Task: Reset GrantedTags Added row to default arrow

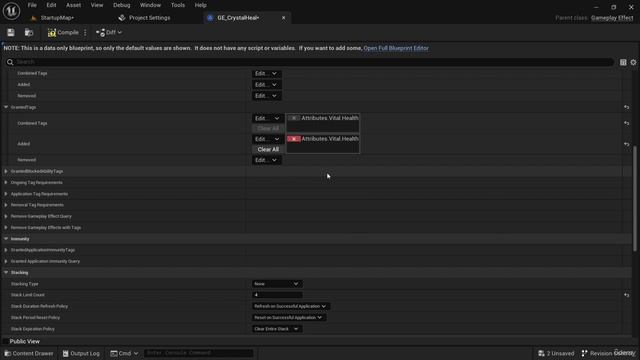Action: point(627,144)
